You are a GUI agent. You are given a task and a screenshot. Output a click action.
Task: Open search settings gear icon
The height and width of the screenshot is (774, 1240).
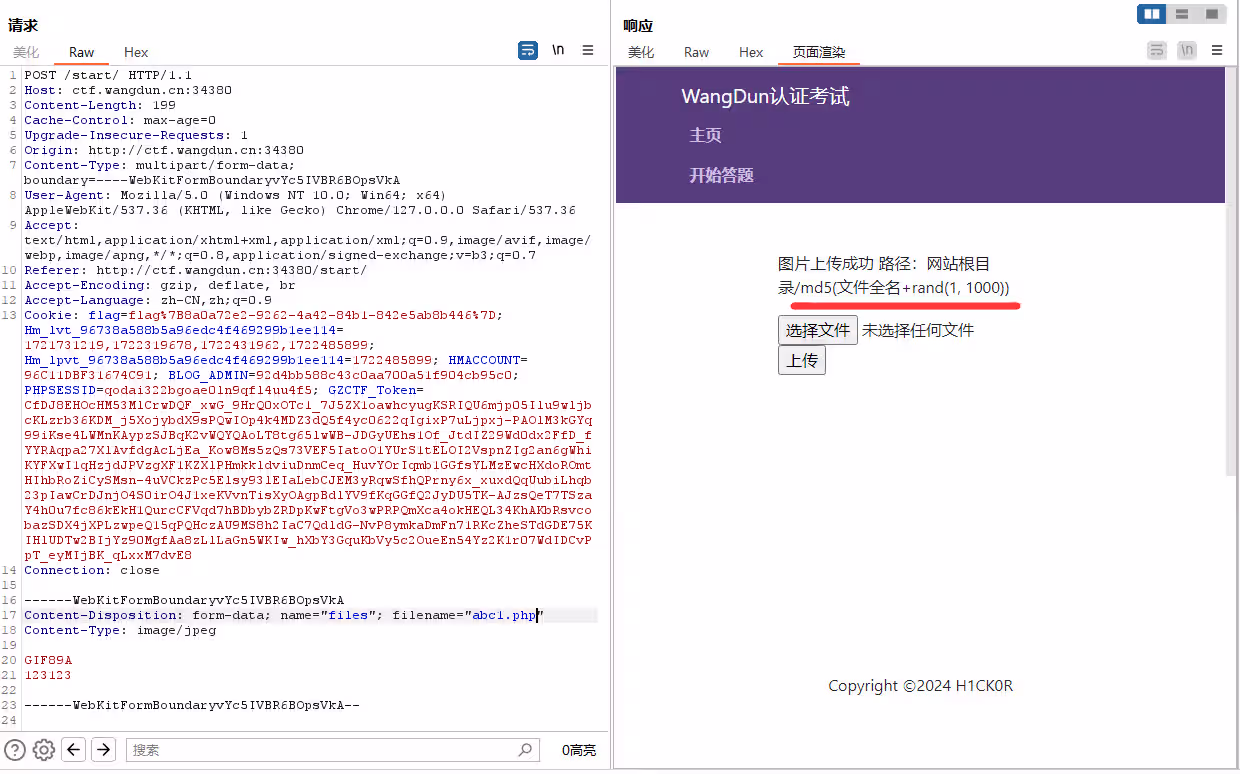point(43,750)
